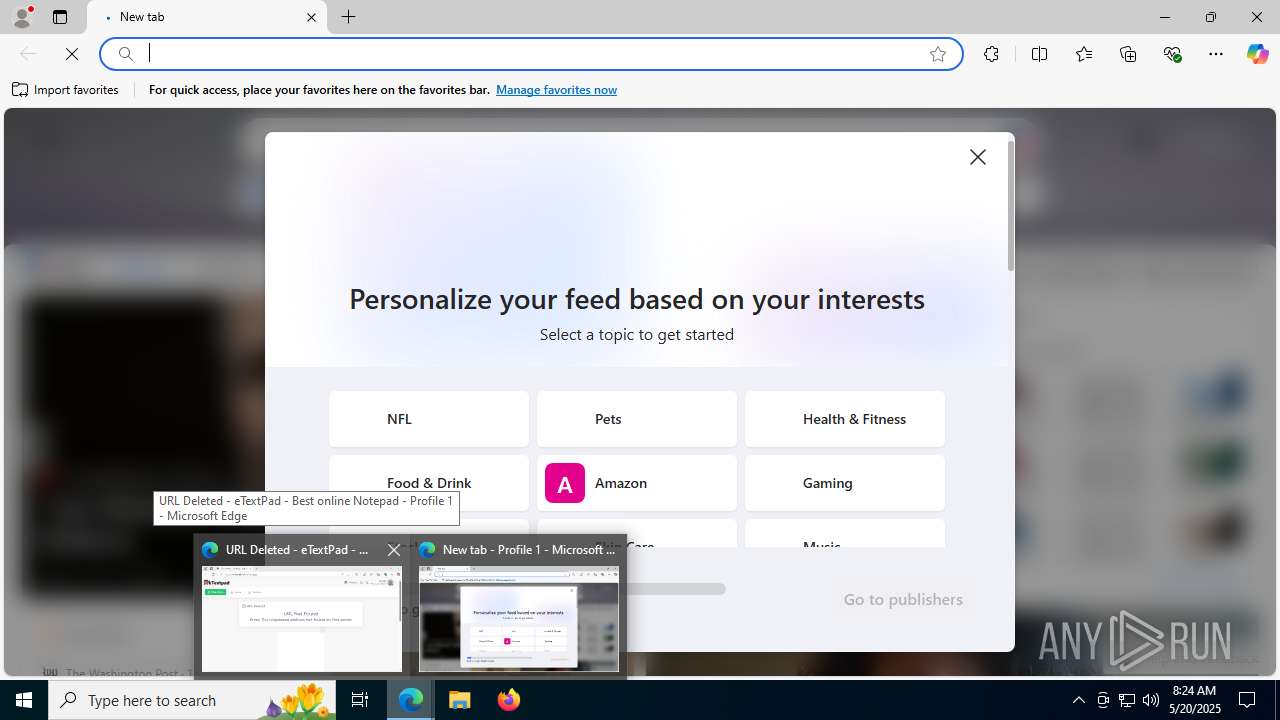Click Import favorites
Screen dimensions: 1280x720
pyautogui.click(x=65, y=90)
